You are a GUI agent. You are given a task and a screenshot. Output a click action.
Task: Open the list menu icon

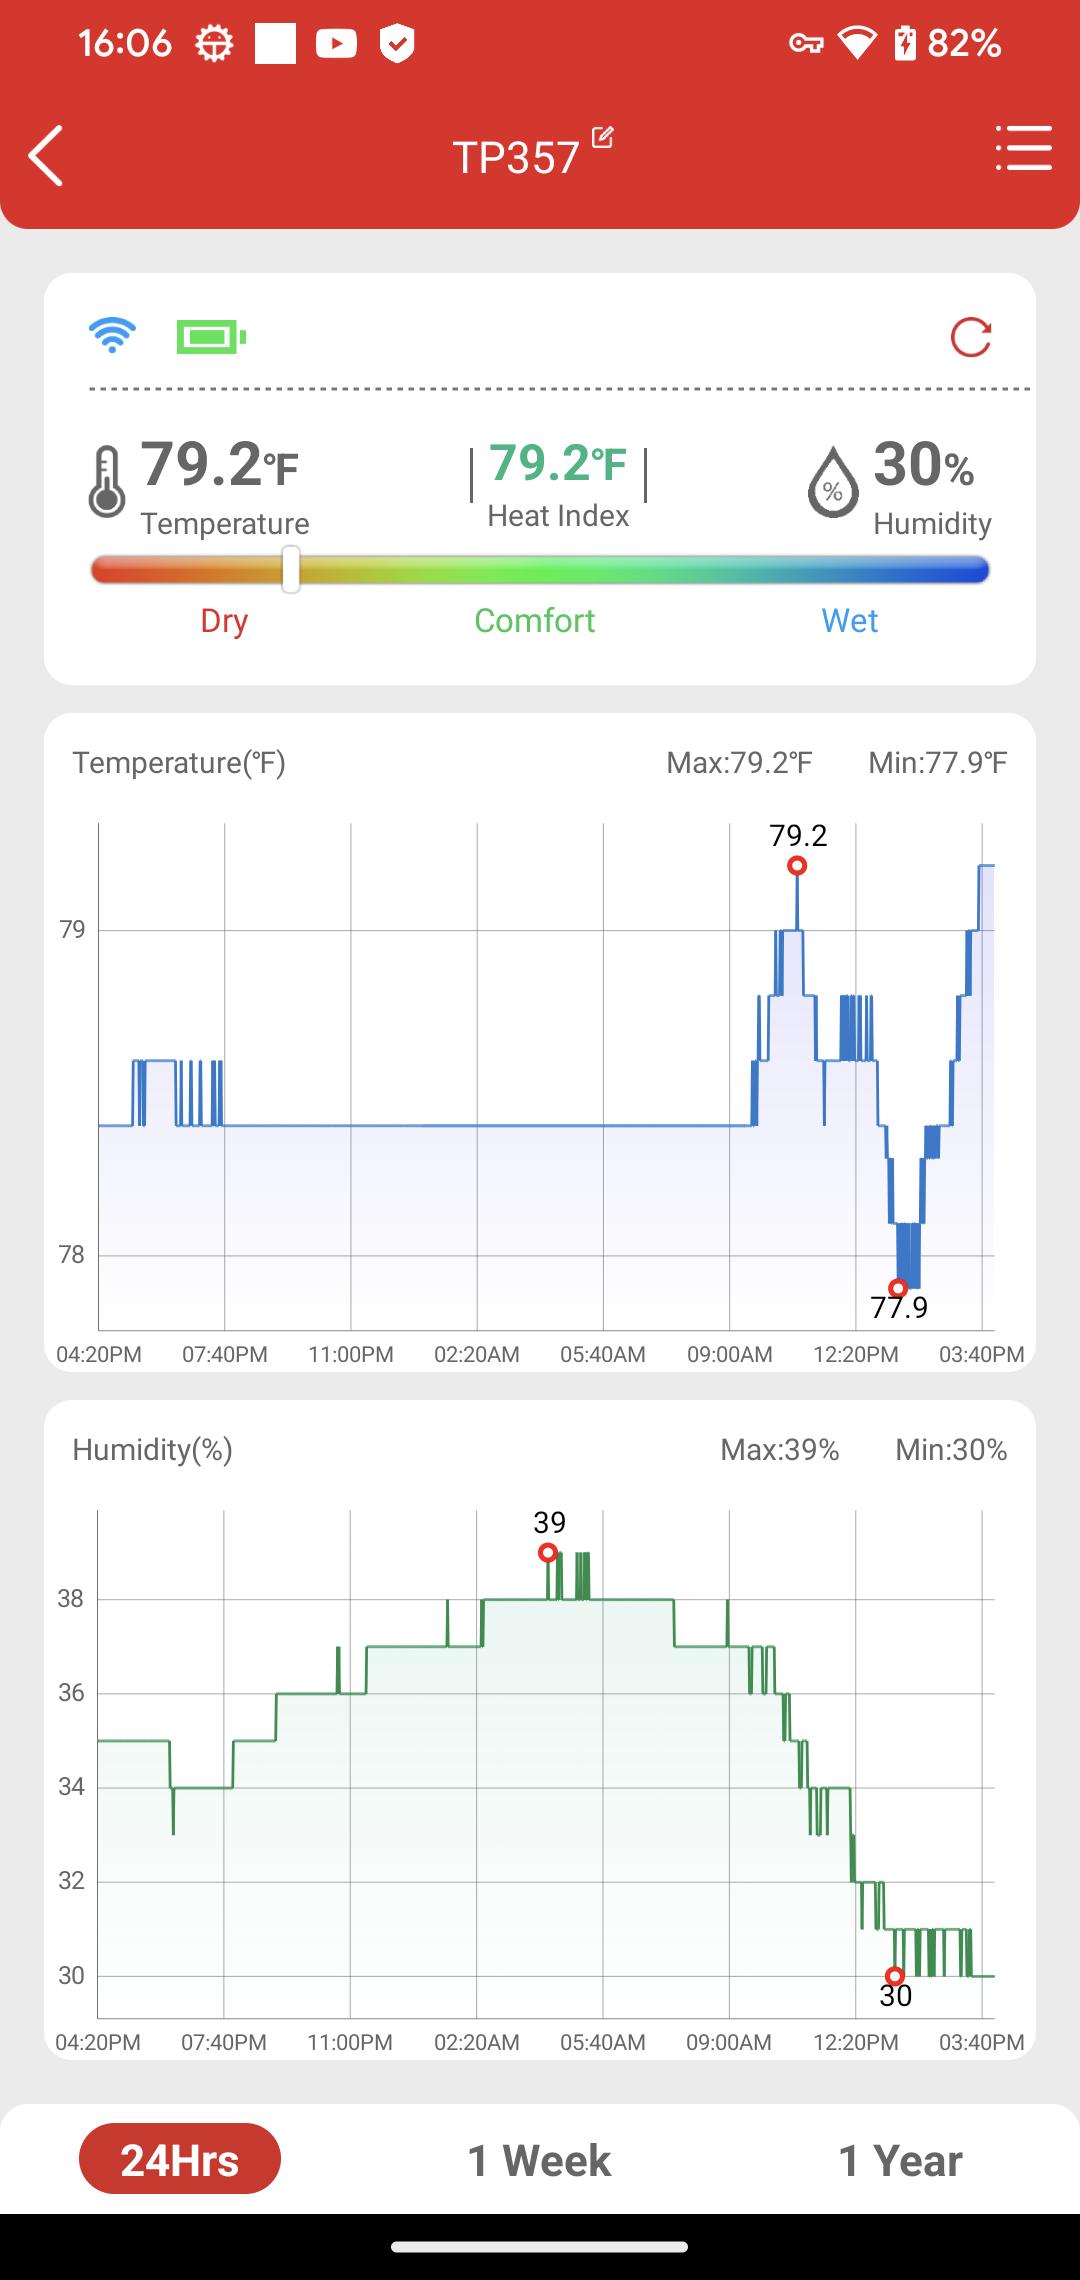tap(1023, 149)
